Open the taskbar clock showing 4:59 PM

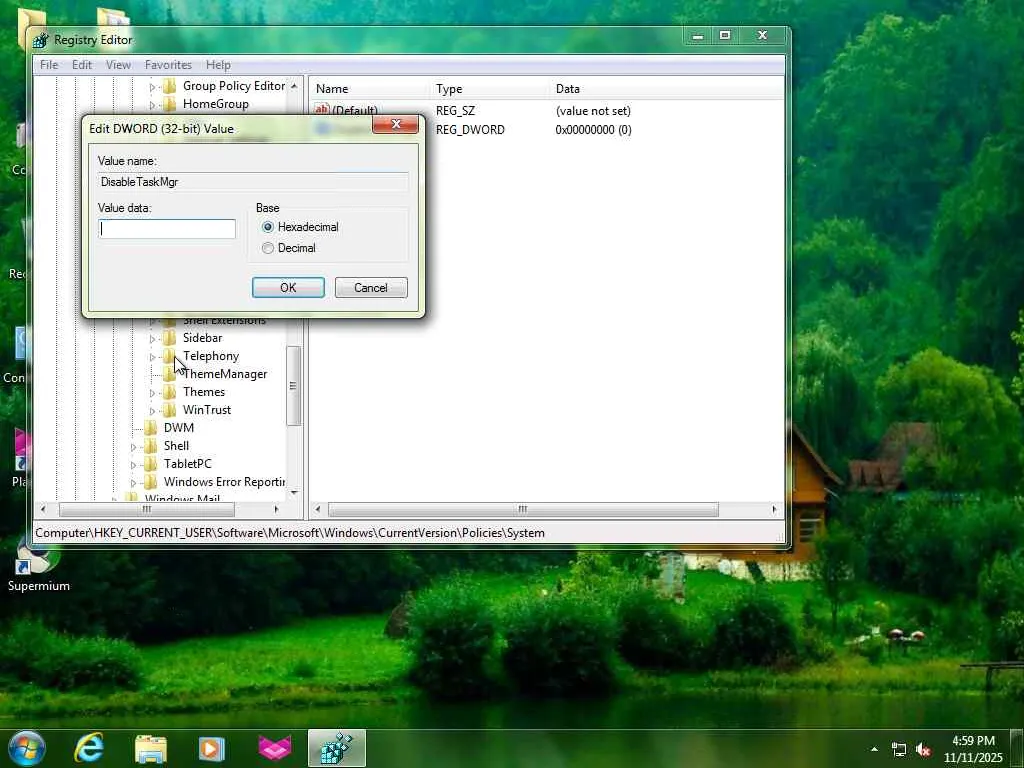pos(973,749)
